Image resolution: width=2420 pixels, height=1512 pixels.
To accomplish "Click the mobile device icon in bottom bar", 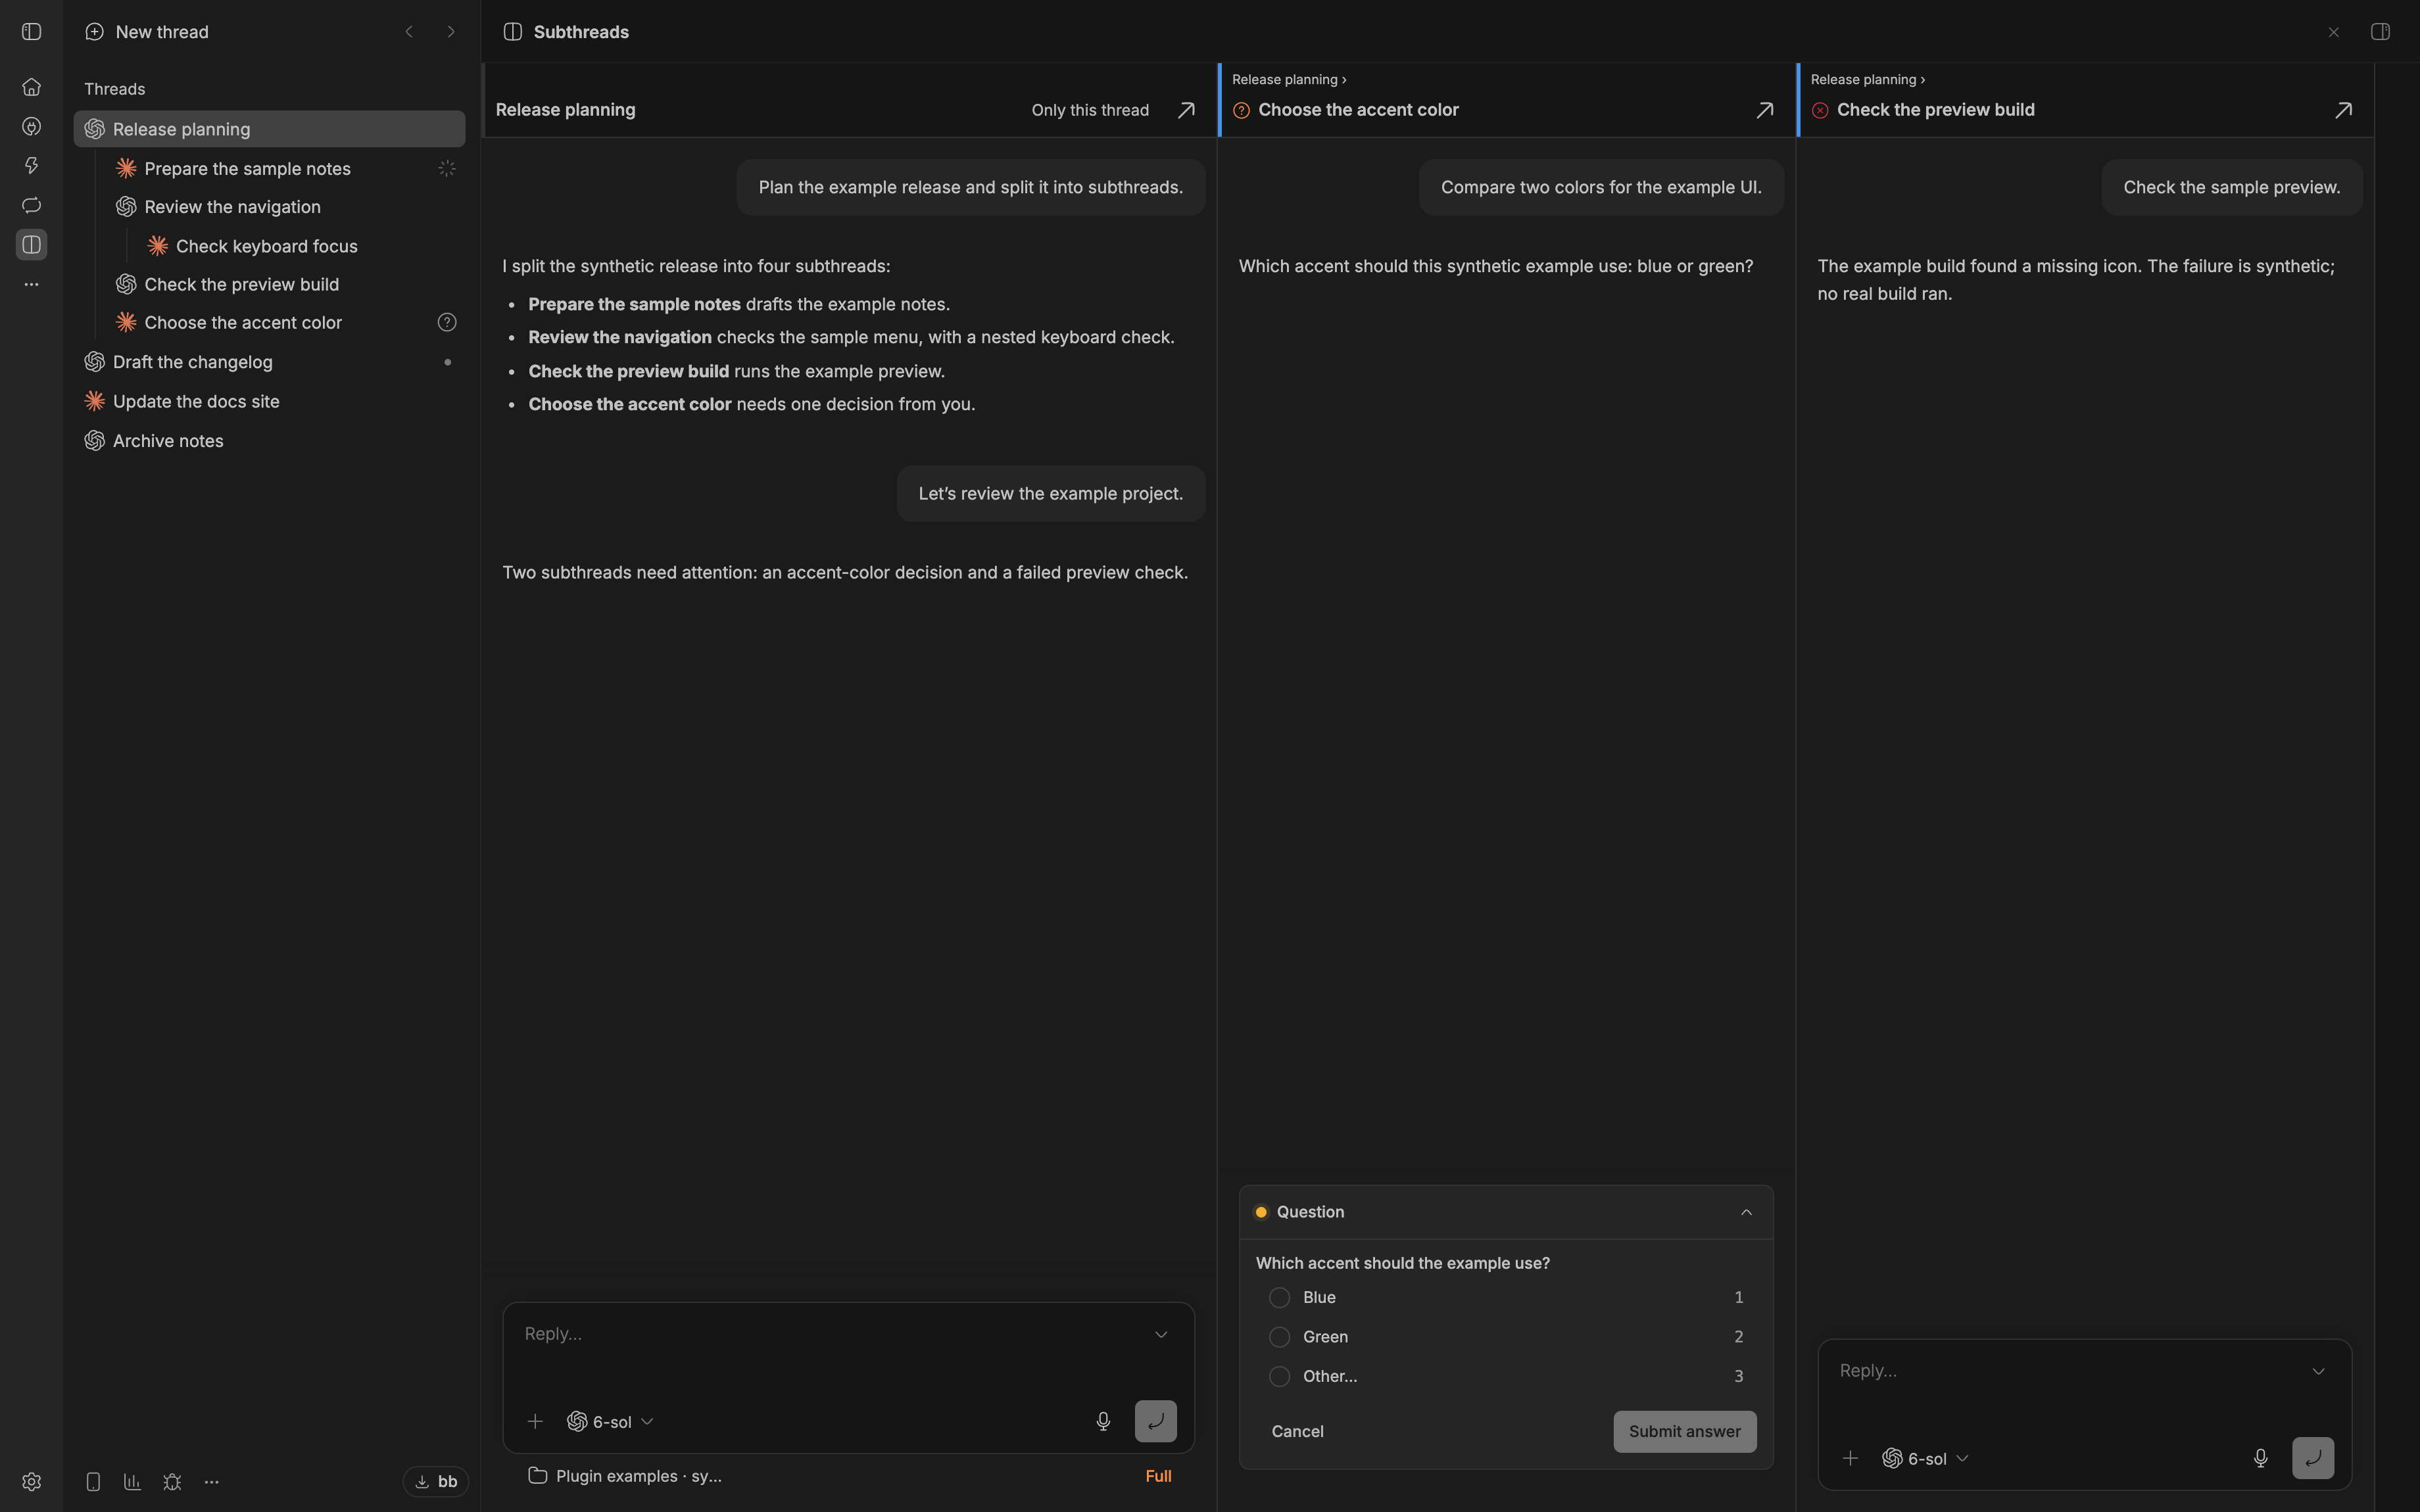I will click(93, 1482).
